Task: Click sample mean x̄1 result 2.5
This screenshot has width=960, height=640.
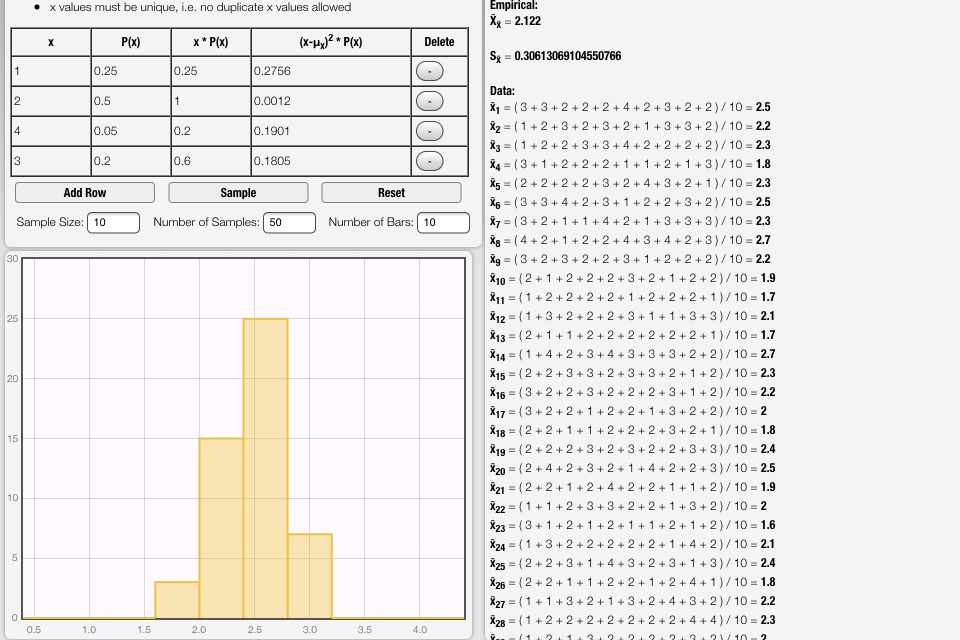Action: (x=763, y=107)
